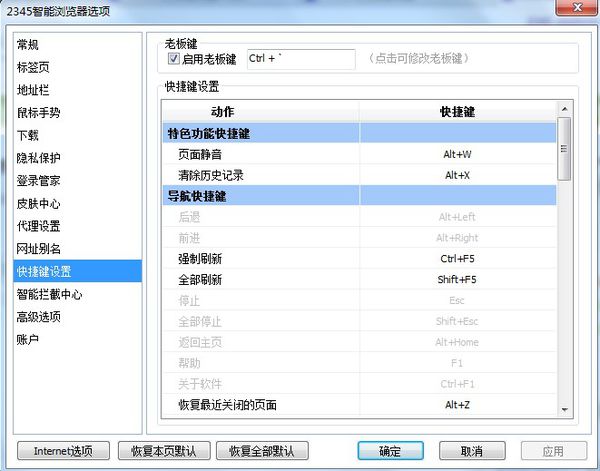This screenshot has width=600, height=471.
Task: Open 隐私保护 settings
Action: pyautogui.click(x=77, y=158)
